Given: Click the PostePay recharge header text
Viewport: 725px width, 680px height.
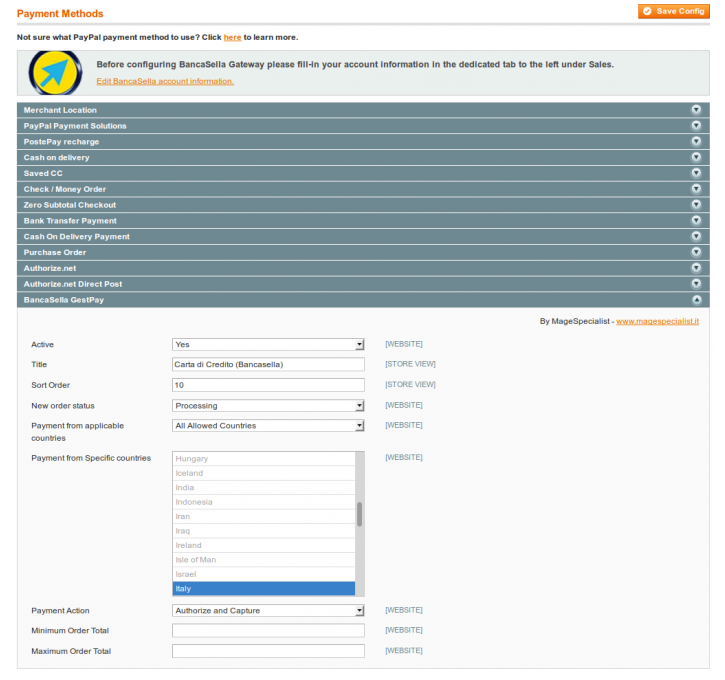Looking at the screenshot, I should [61, 141].
